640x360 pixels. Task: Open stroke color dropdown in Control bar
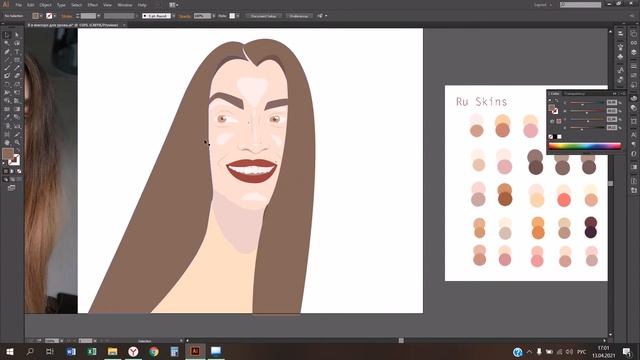click(x=55, y=16)
